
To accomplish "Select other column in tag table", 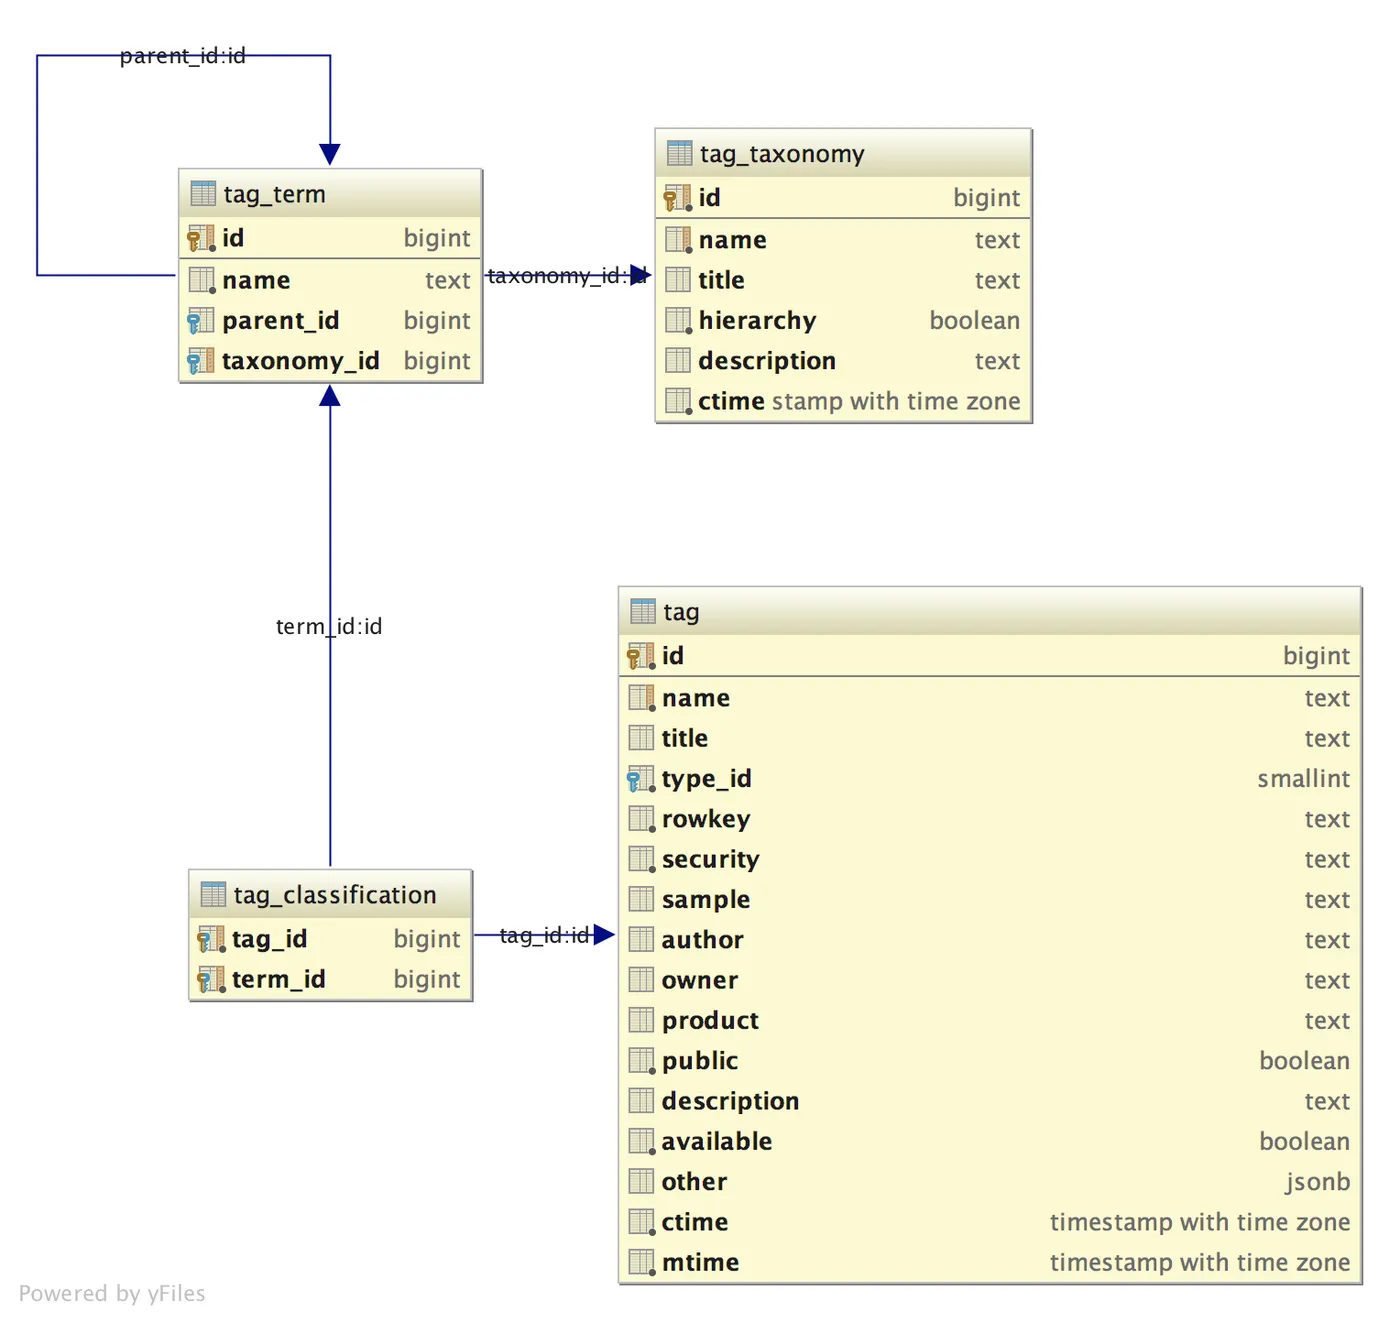I will [990, 1181].
